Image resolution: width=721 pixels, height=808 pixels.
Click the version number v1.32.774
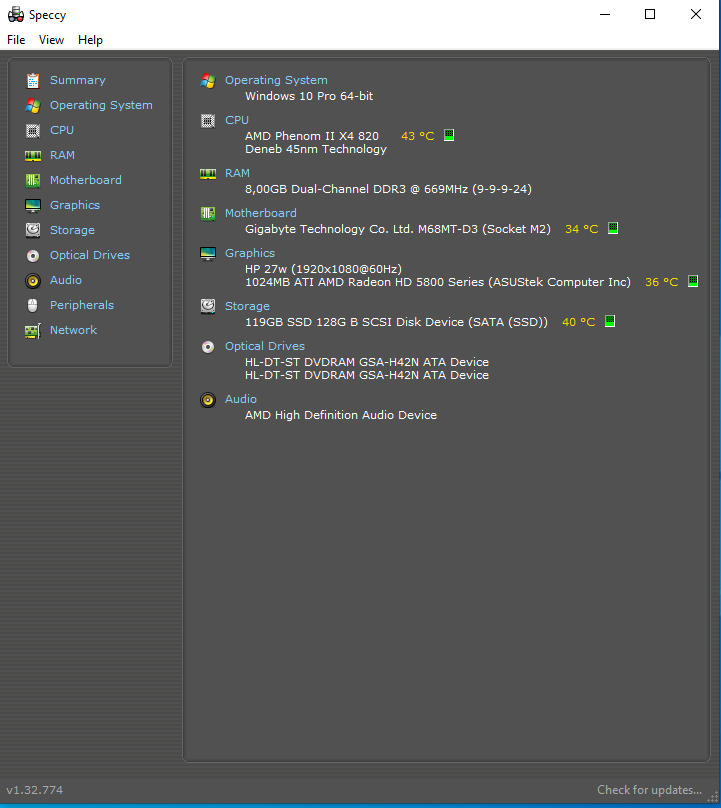[x=35, y=790]
